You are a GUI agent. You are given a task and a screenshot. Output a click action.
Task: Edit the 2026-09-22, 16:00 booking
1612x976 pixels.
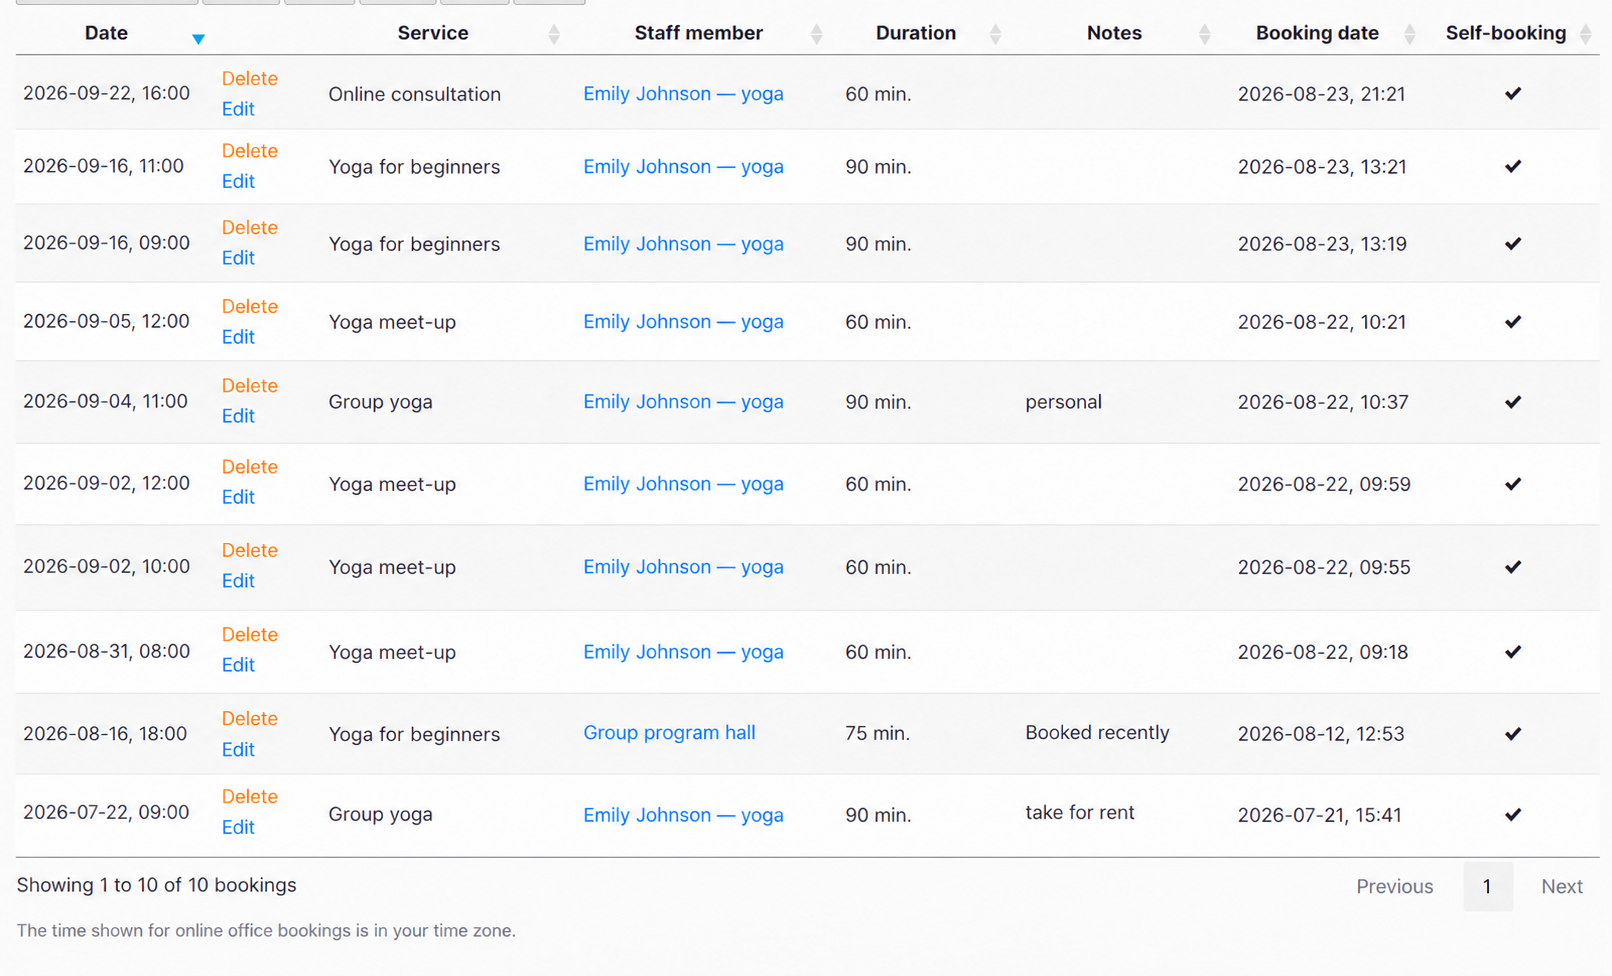(238, 109)
